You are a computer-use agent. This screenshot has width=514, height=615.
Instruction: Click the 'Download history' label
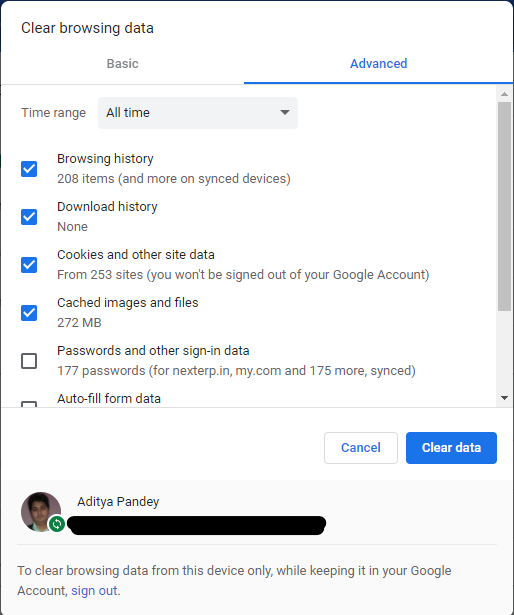(107, 207)
